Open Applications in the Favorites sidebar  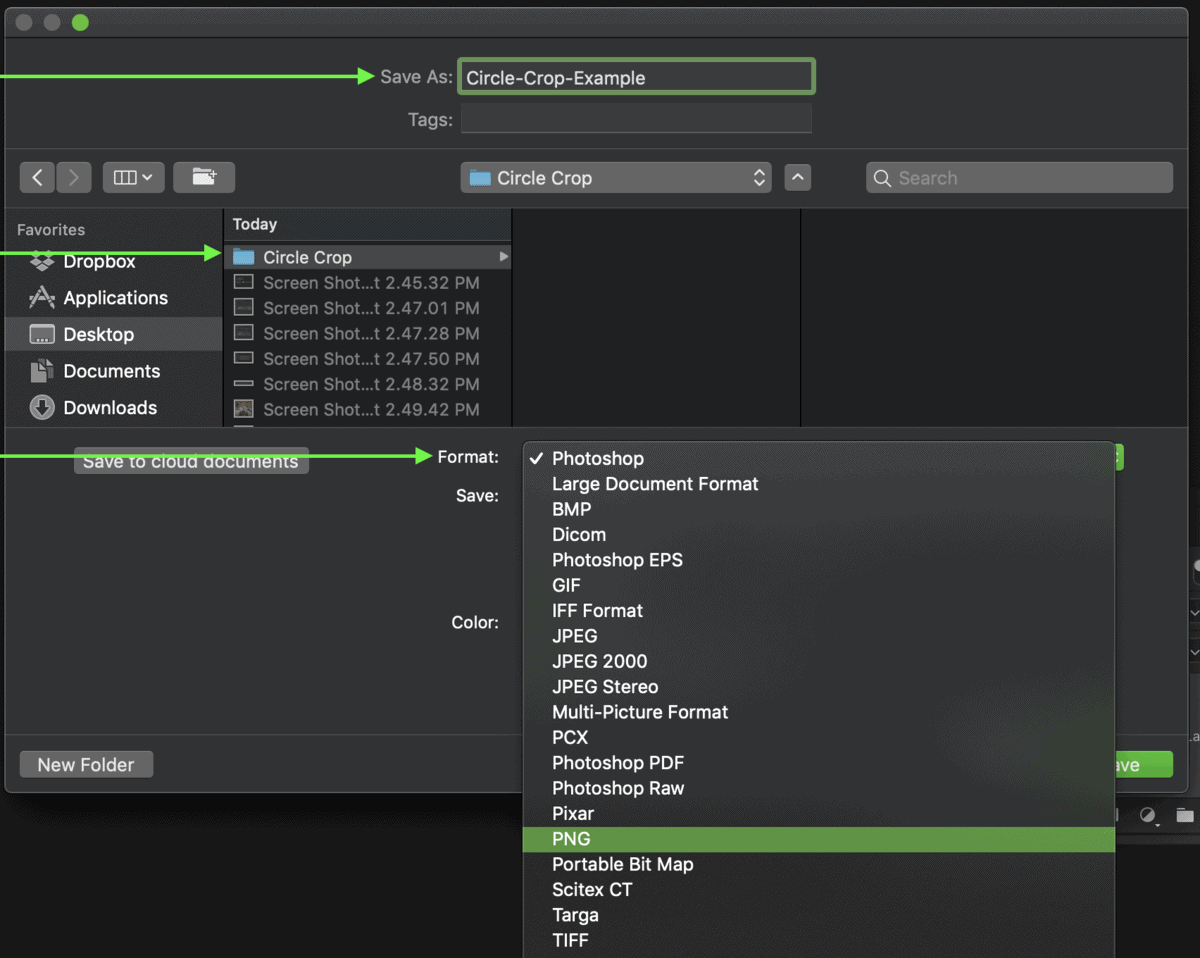(x=99, y=298)
